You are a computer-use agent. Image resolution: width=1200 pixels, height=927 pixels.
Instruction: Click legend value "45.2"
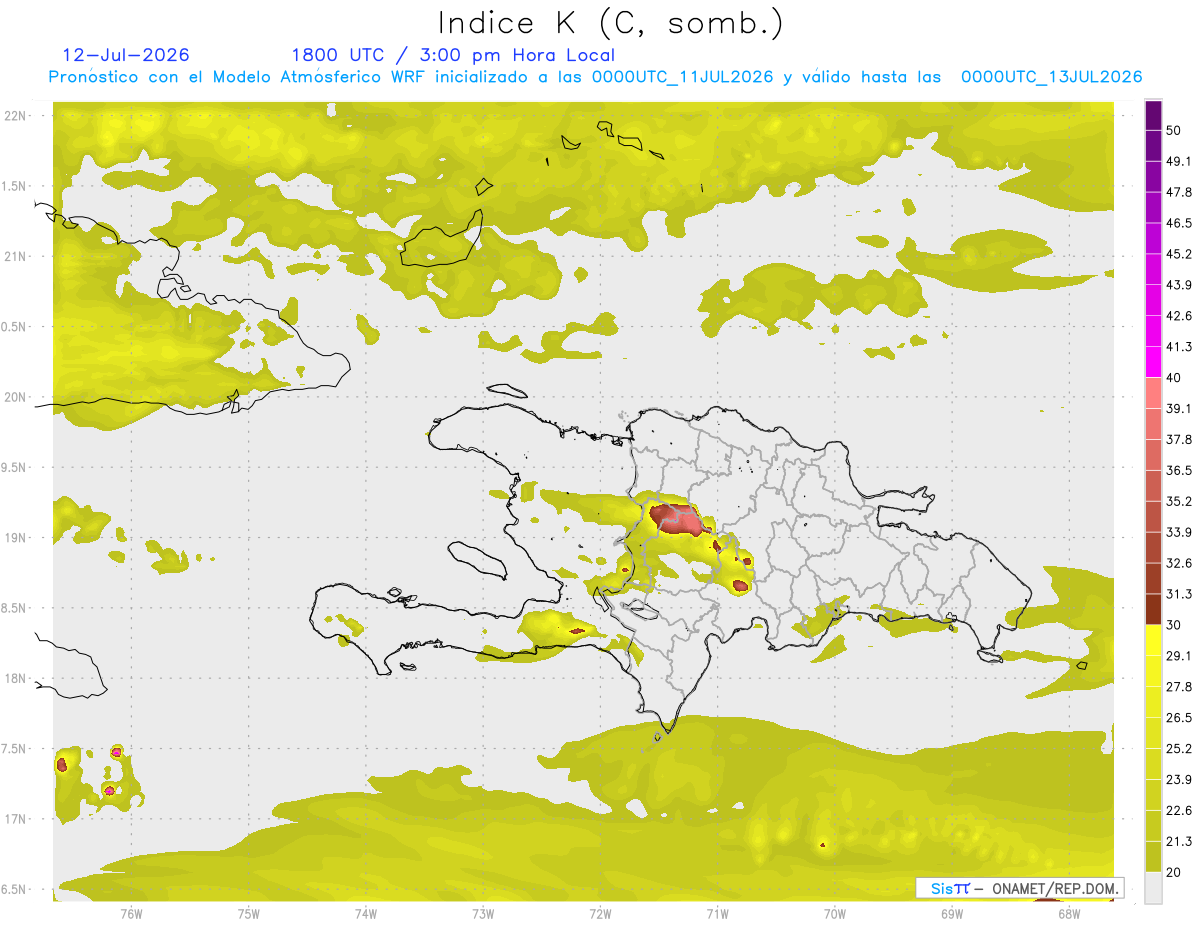1179,254
